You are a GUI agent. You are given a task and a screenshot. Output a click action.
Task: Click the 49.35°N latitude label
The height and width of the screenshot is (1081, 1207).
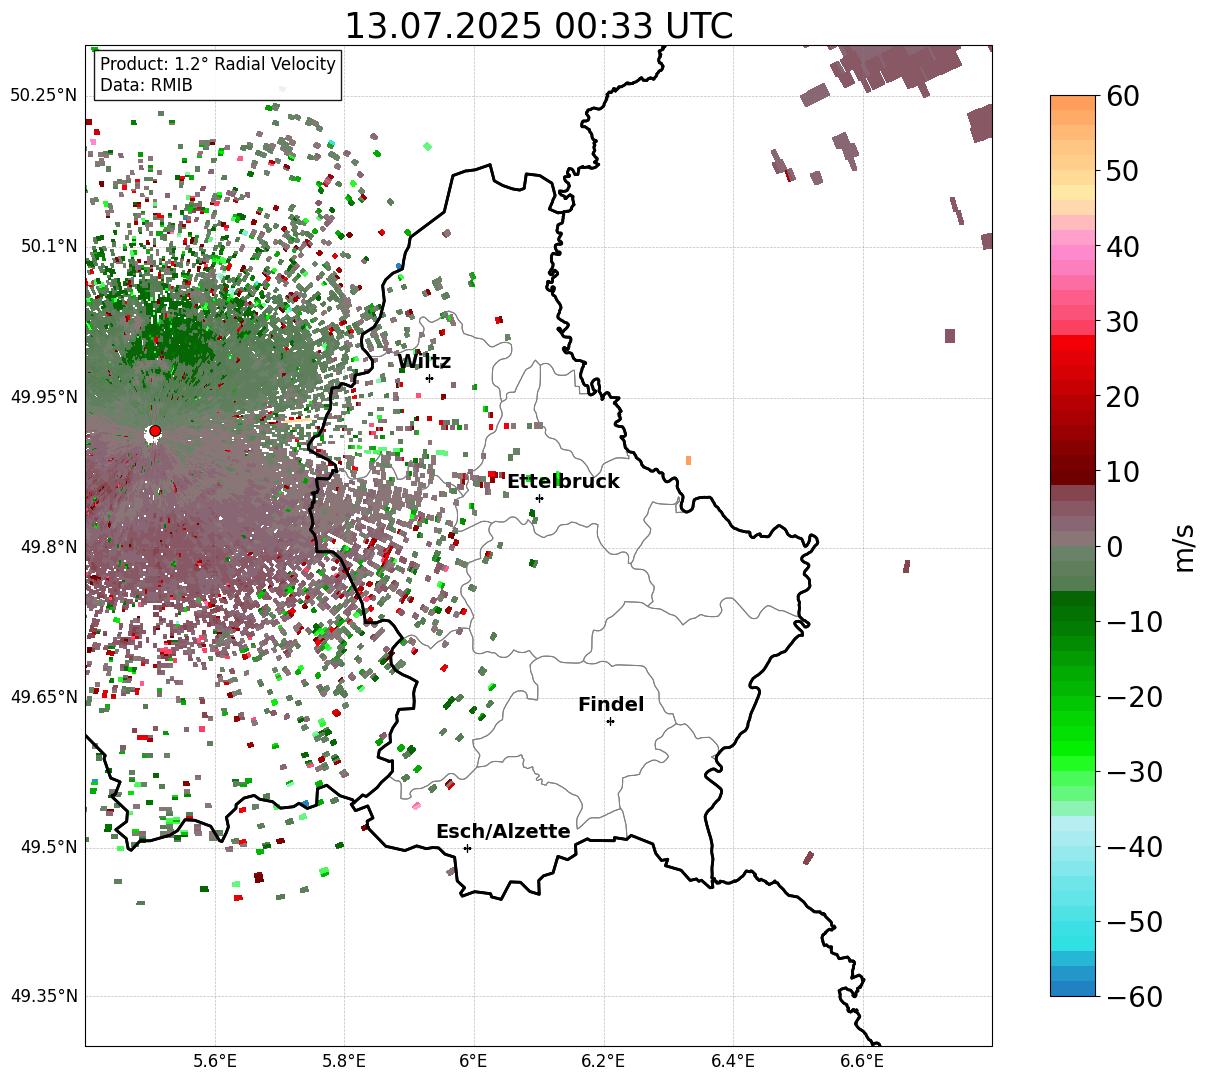point(44,996)
